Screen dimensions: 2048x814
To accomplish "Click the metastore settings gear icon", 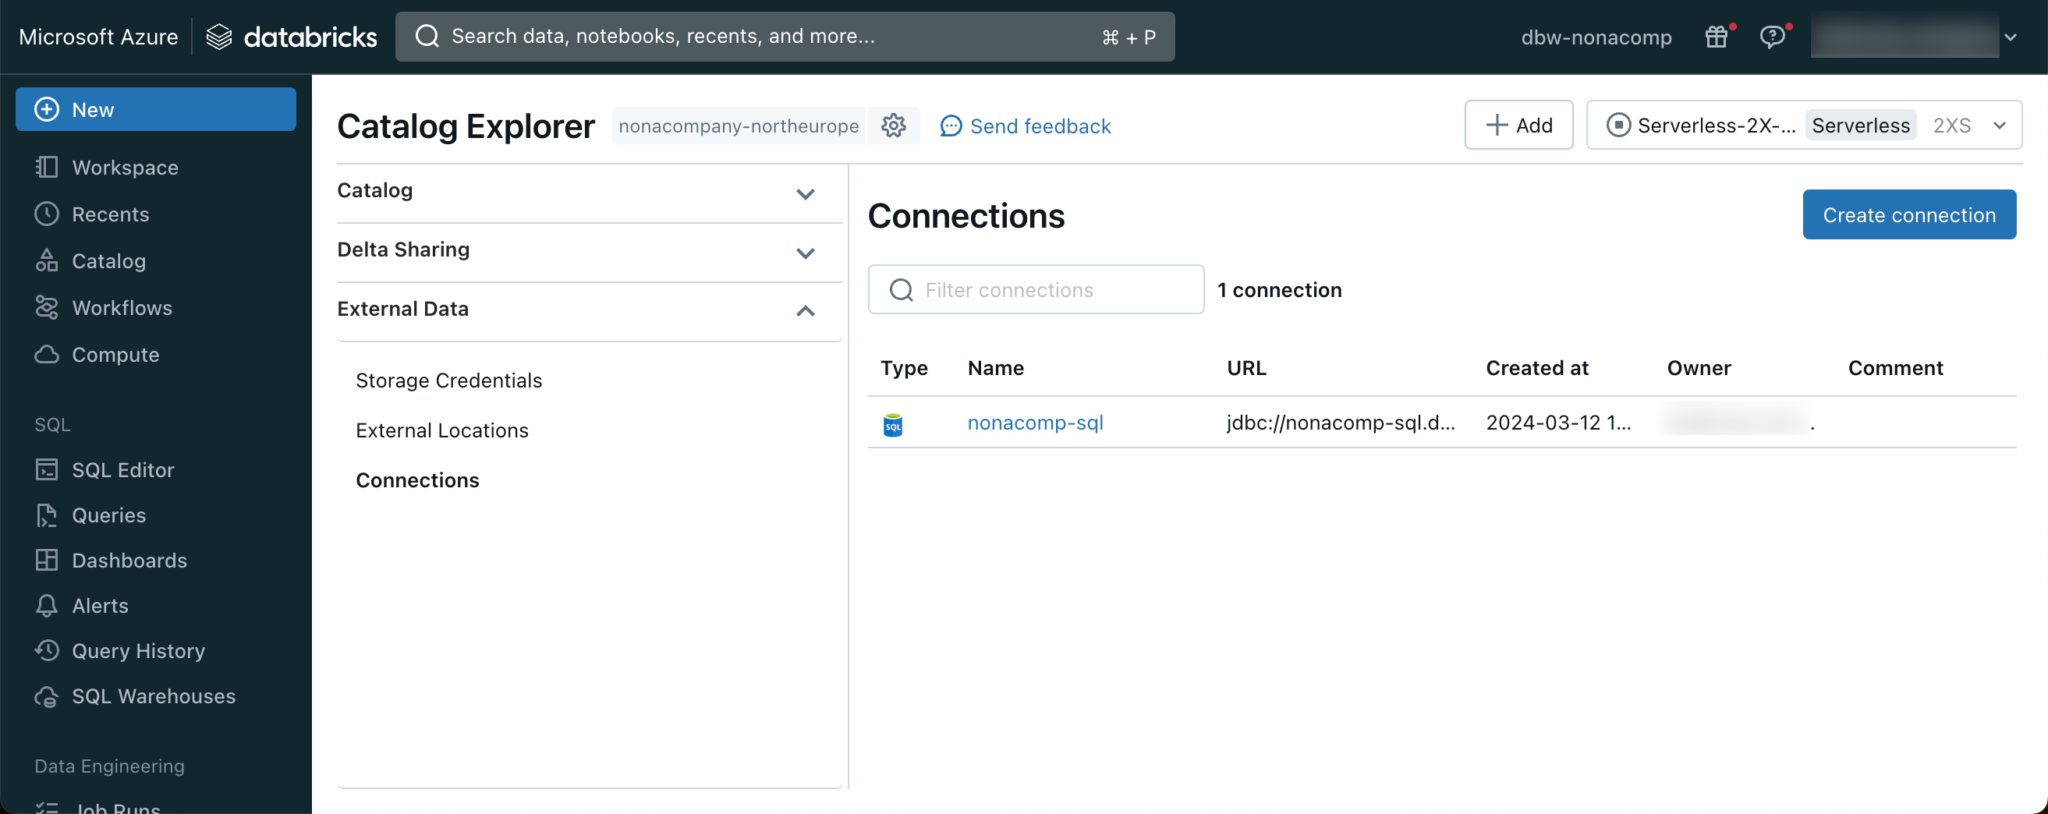I will tap(893, 126).
